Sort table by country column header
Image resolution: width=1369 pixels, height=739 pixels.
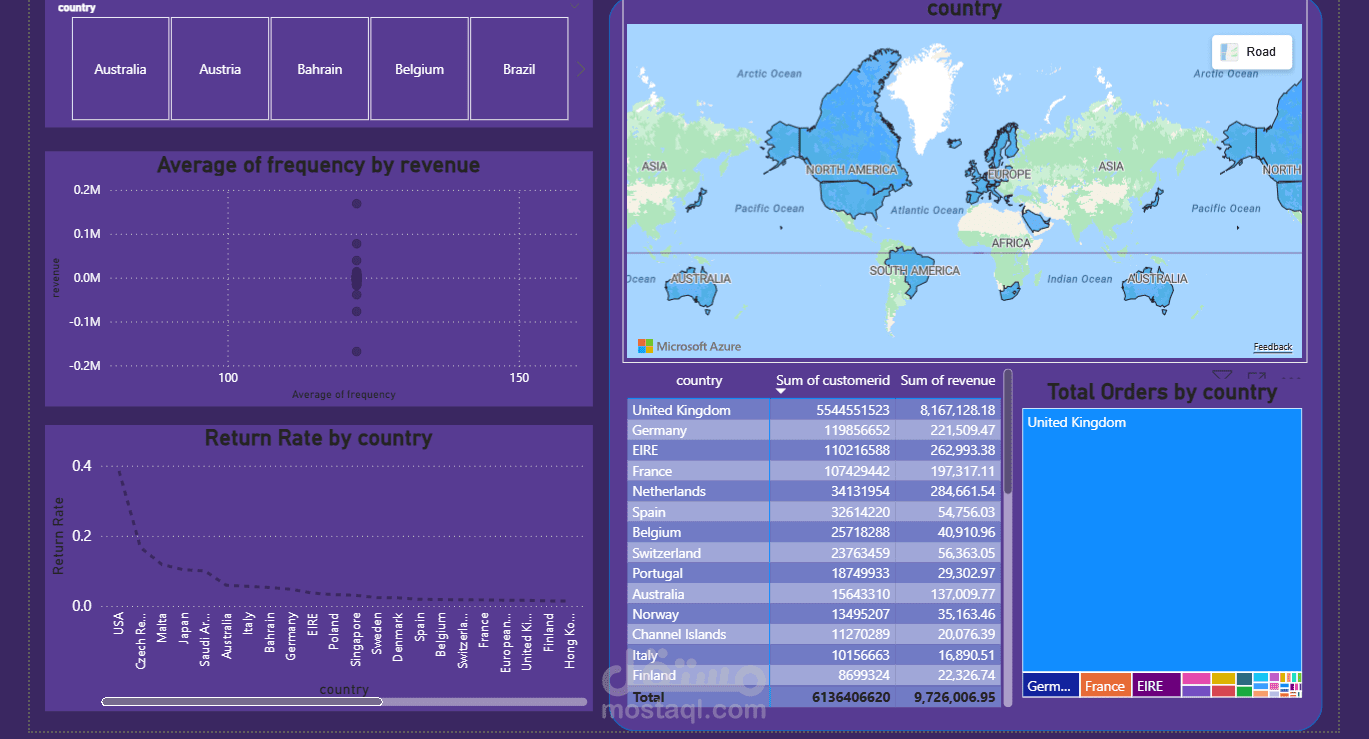(699, 380)
